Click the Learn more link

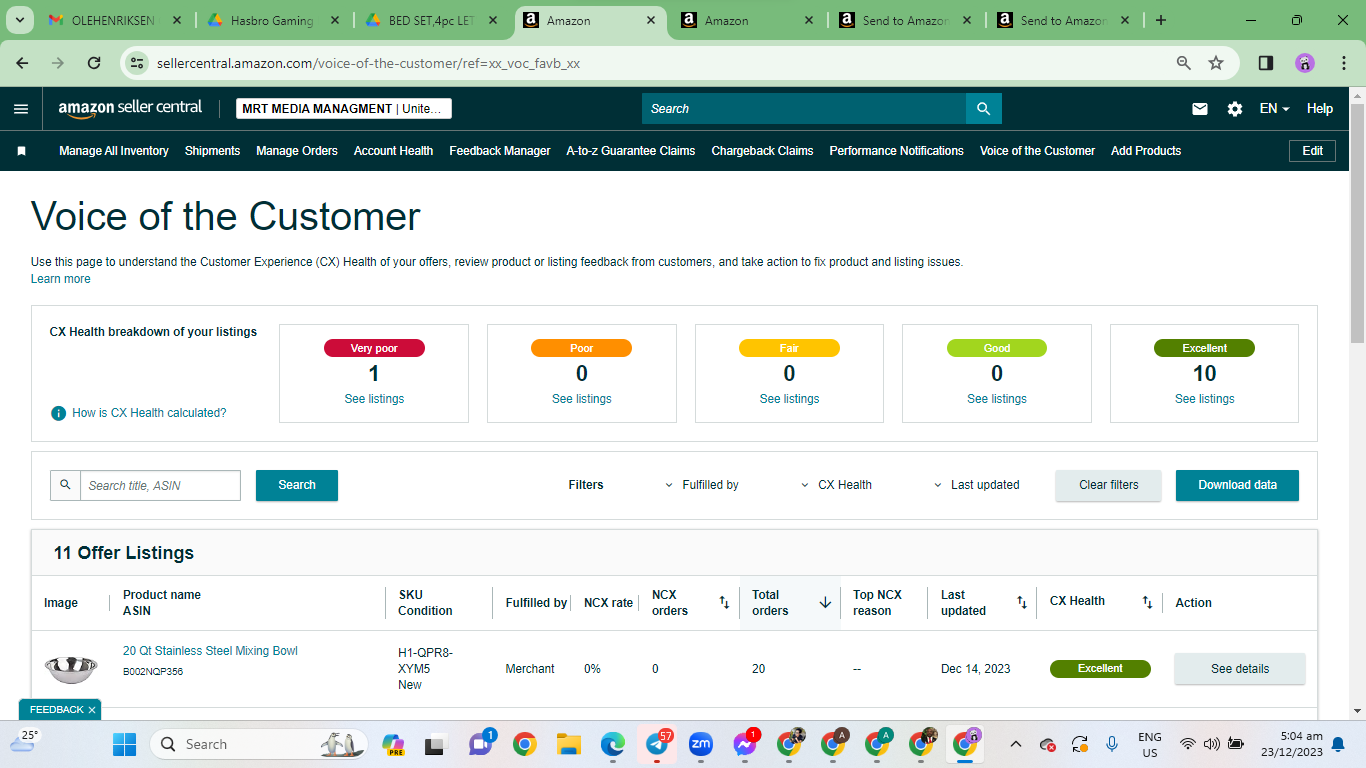click(61, 279)
